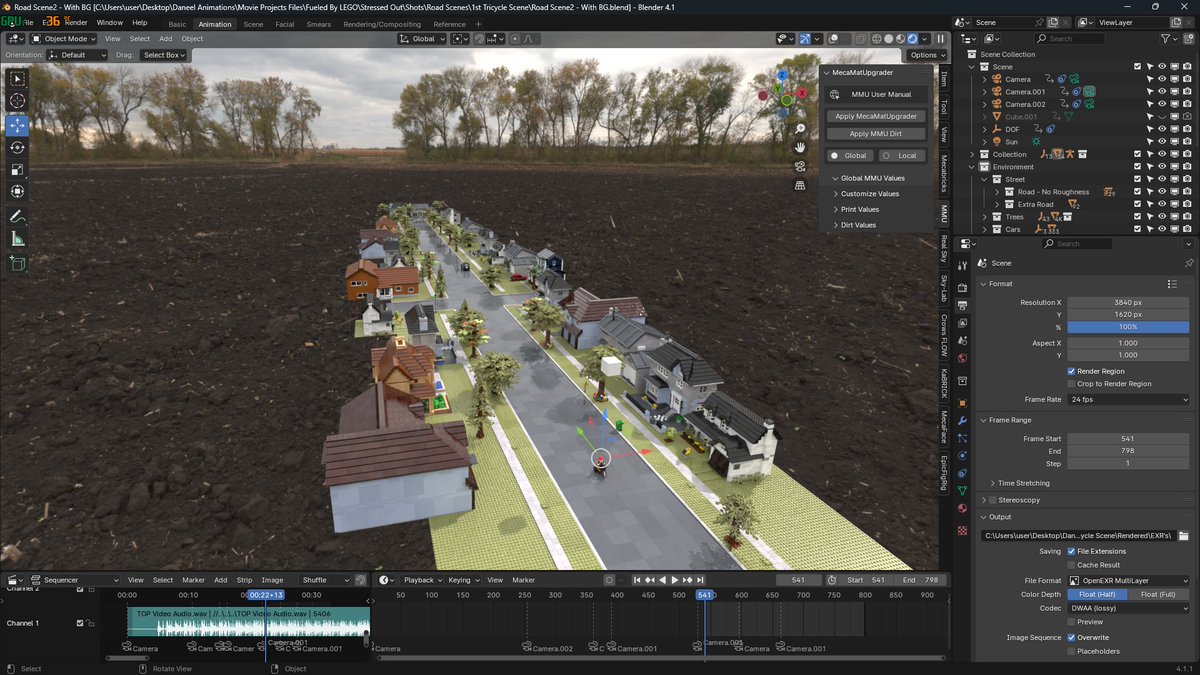Jump to the timeline start frame
The height and width of the screenshot is (675, 1200).
(x=636, y=580)
